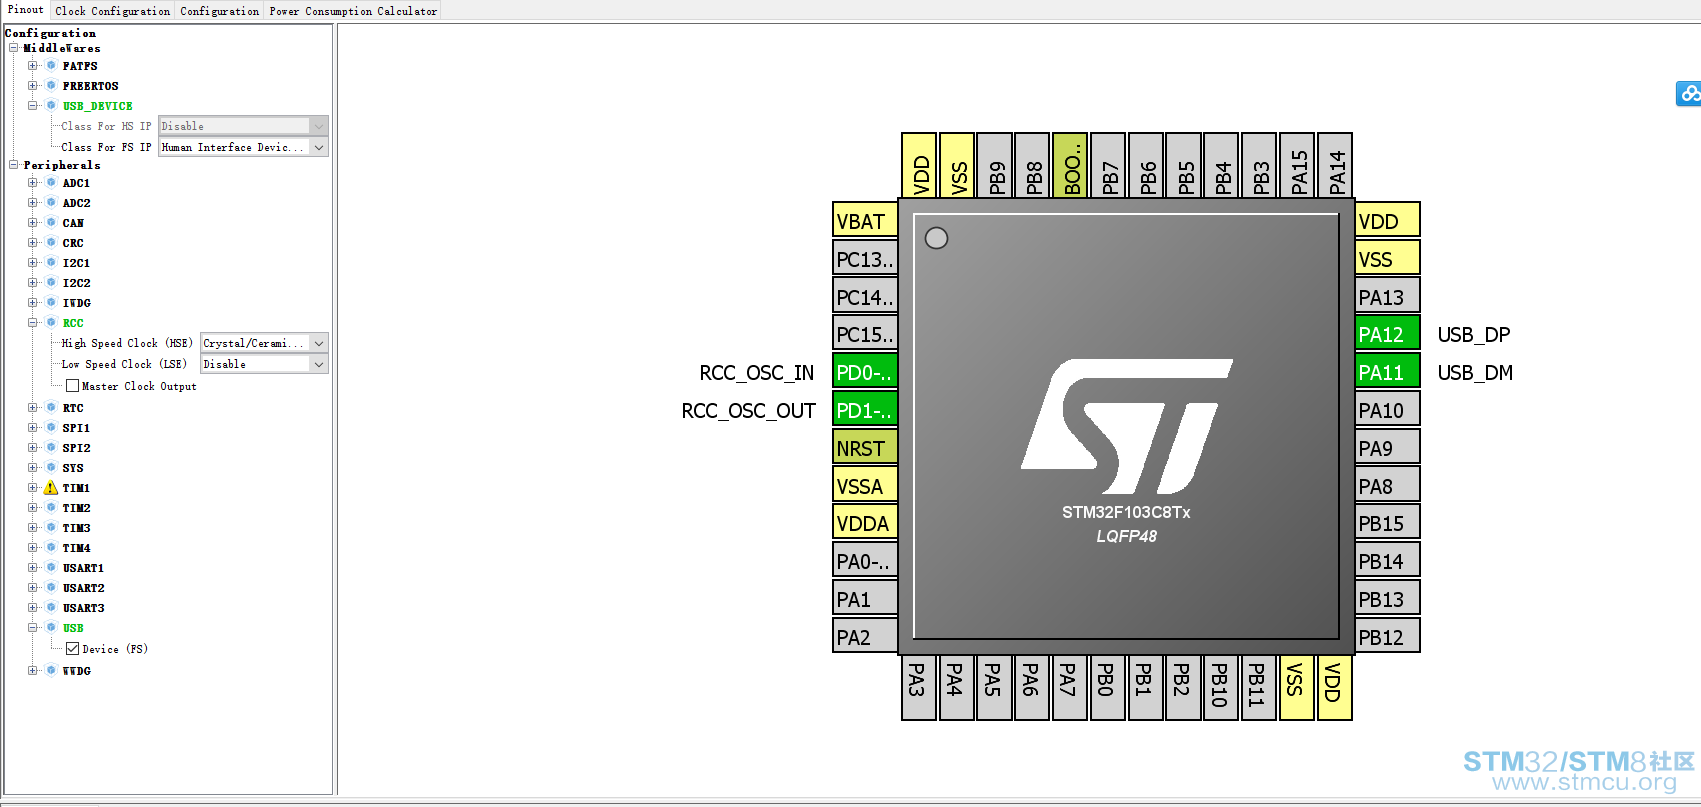
Task: Click the RCC_OSC_OUT signal label
Action: tap(749, 411)
